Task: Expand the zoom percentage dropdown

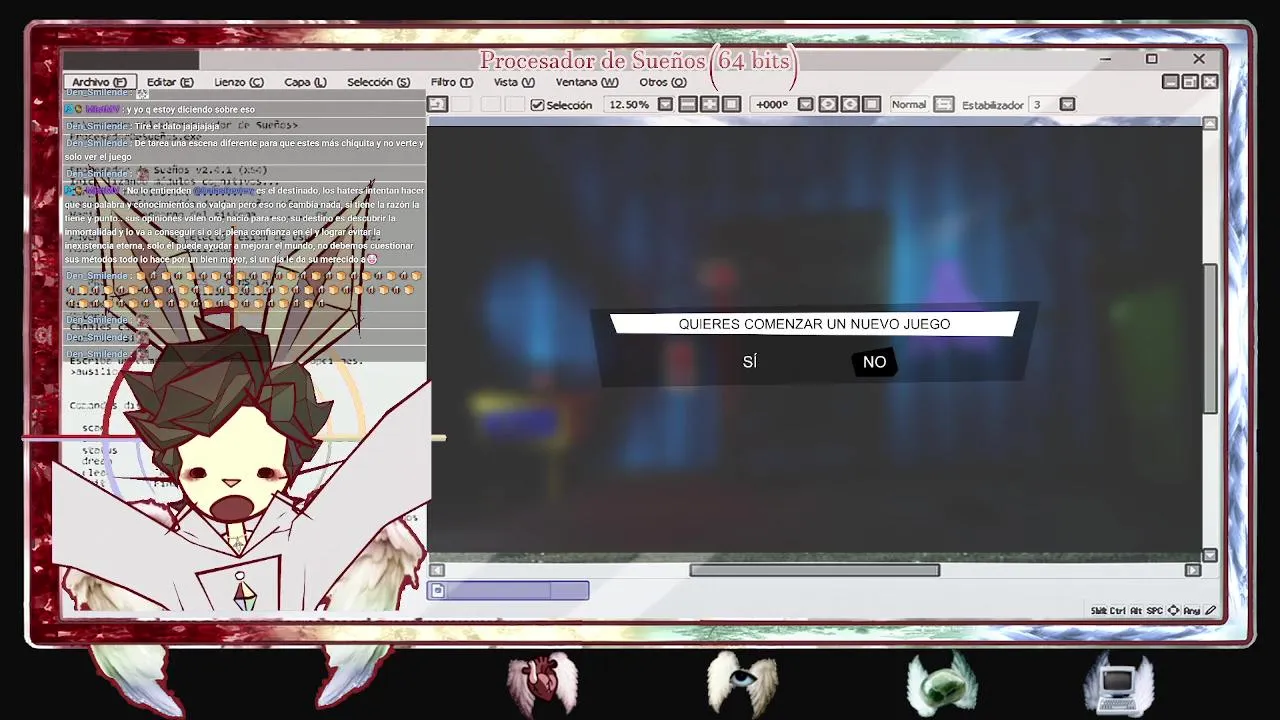Action: point(665,105)
